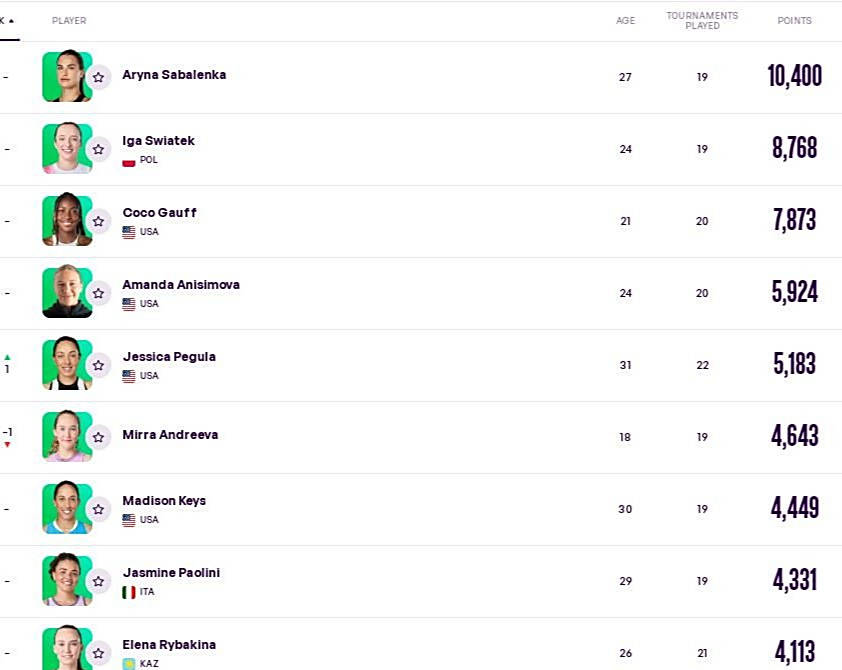Click the star beside Coco Gauff
This screenshot has width=842, height=670.
coord(98,221)
